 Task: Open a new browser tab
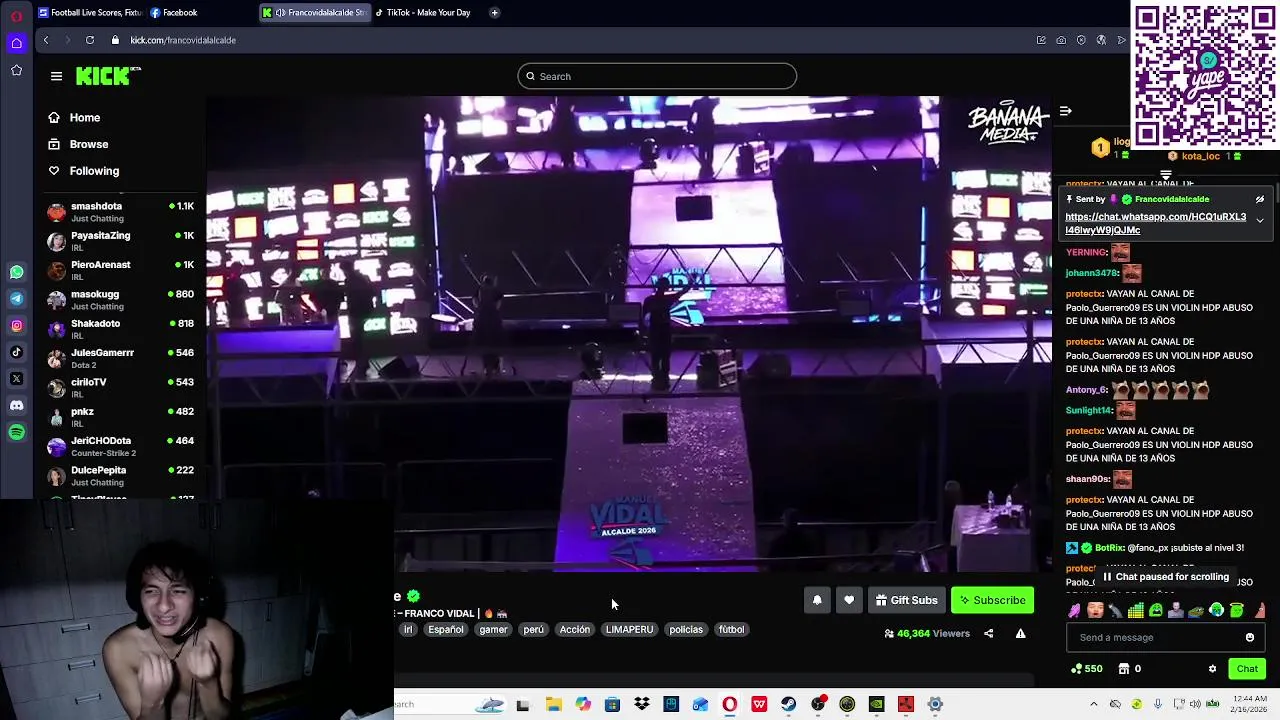pyautogui.click(x=494, y=13)
